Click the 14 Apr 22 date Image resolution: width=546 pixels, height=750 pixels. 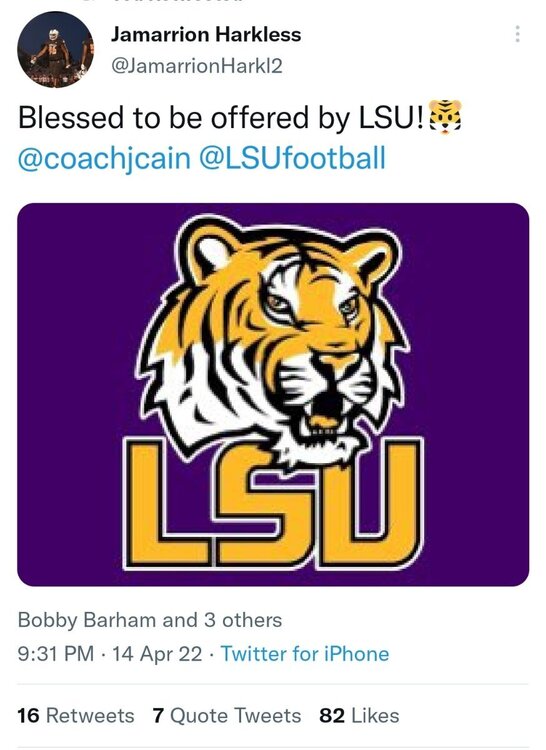157,654
